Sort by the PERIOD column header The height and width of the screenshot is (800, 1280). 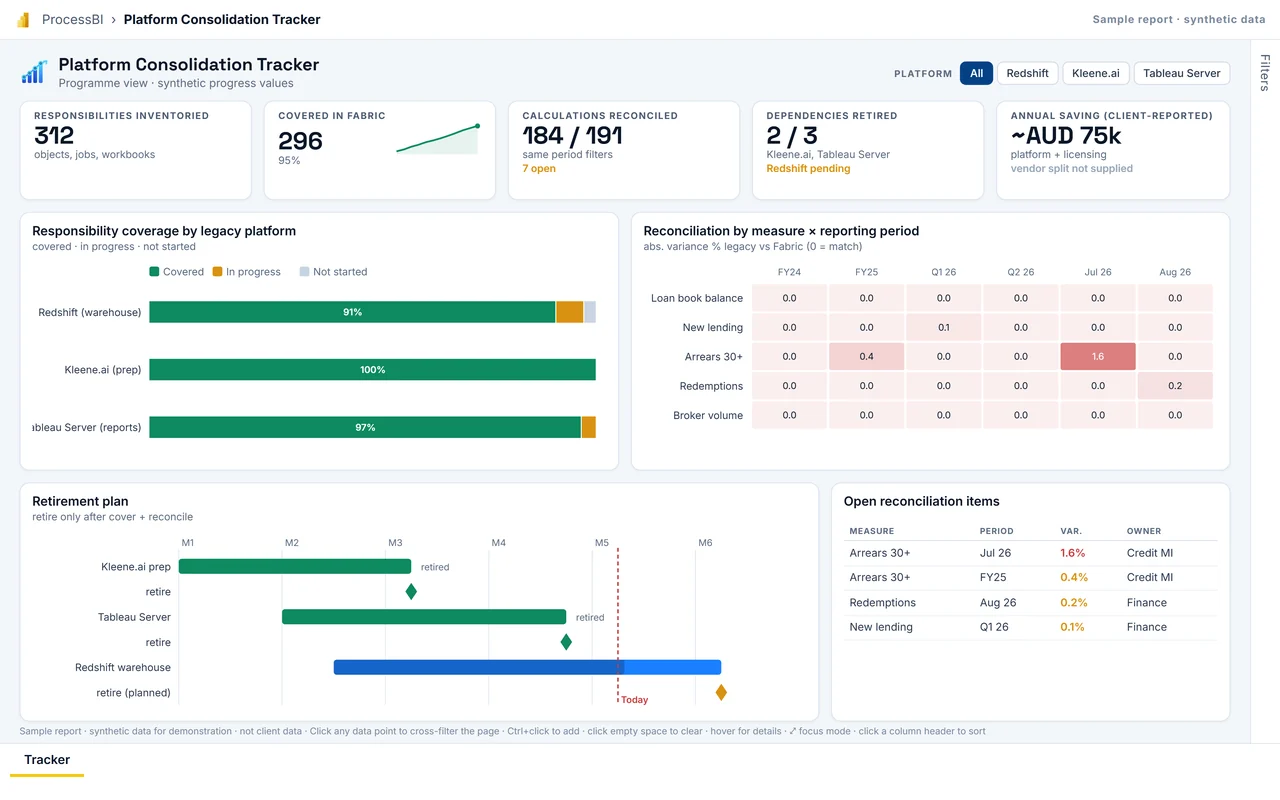coord(996,531)
